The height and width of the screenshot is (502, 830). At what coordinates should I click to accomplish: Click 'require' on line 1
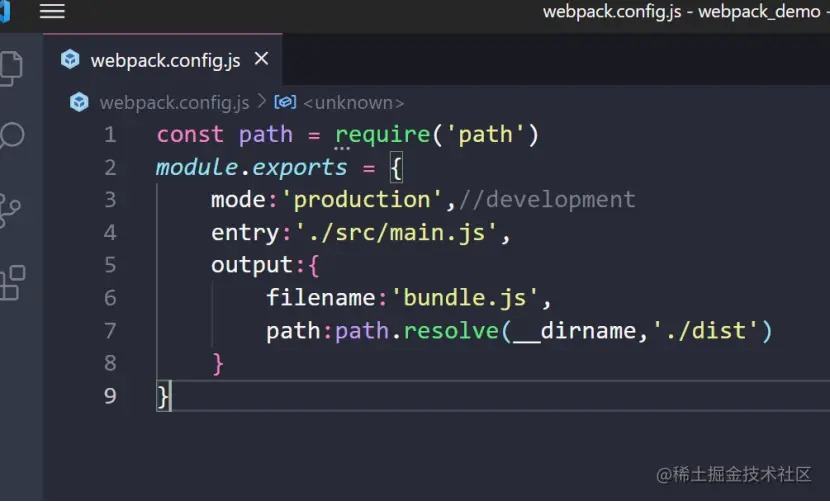point(383,135)
